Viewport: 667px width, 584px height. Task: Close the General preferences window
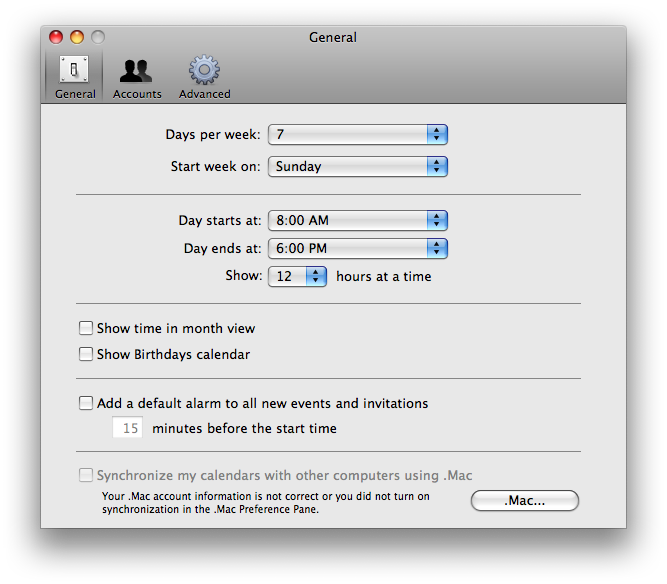pos(56,37)
